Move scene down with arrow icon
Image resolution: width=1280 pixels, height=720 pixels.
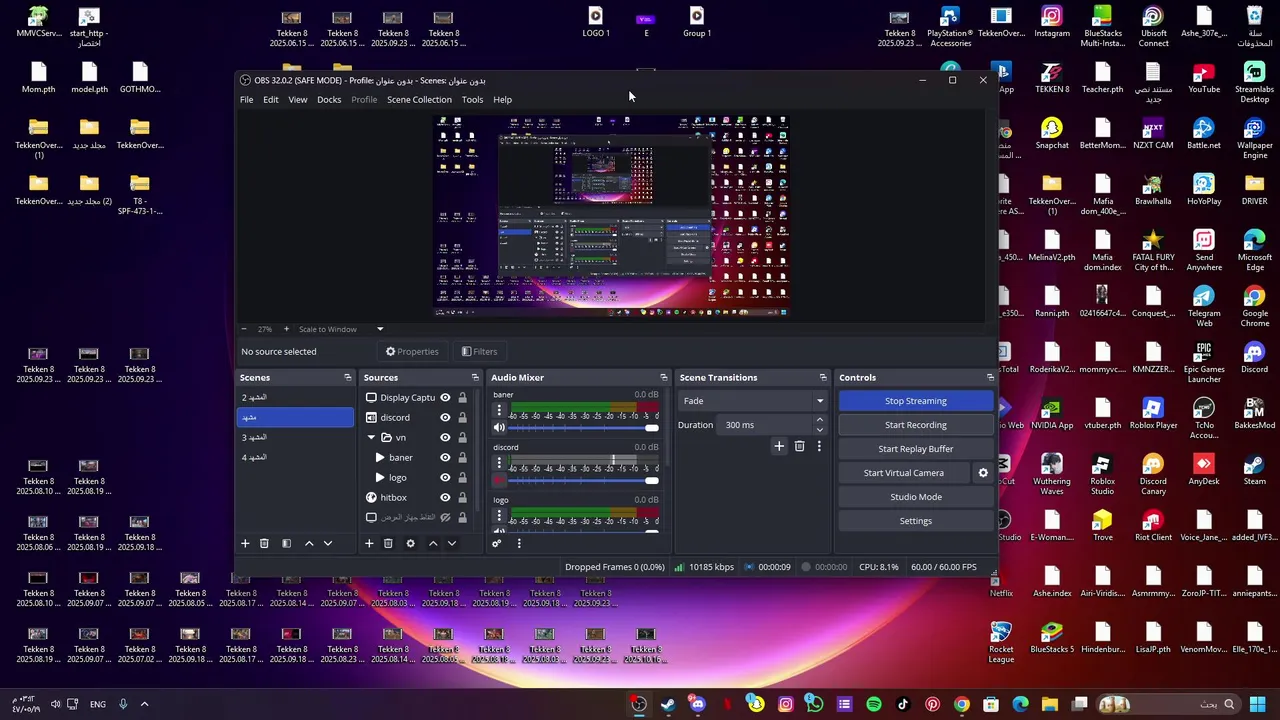327,543
